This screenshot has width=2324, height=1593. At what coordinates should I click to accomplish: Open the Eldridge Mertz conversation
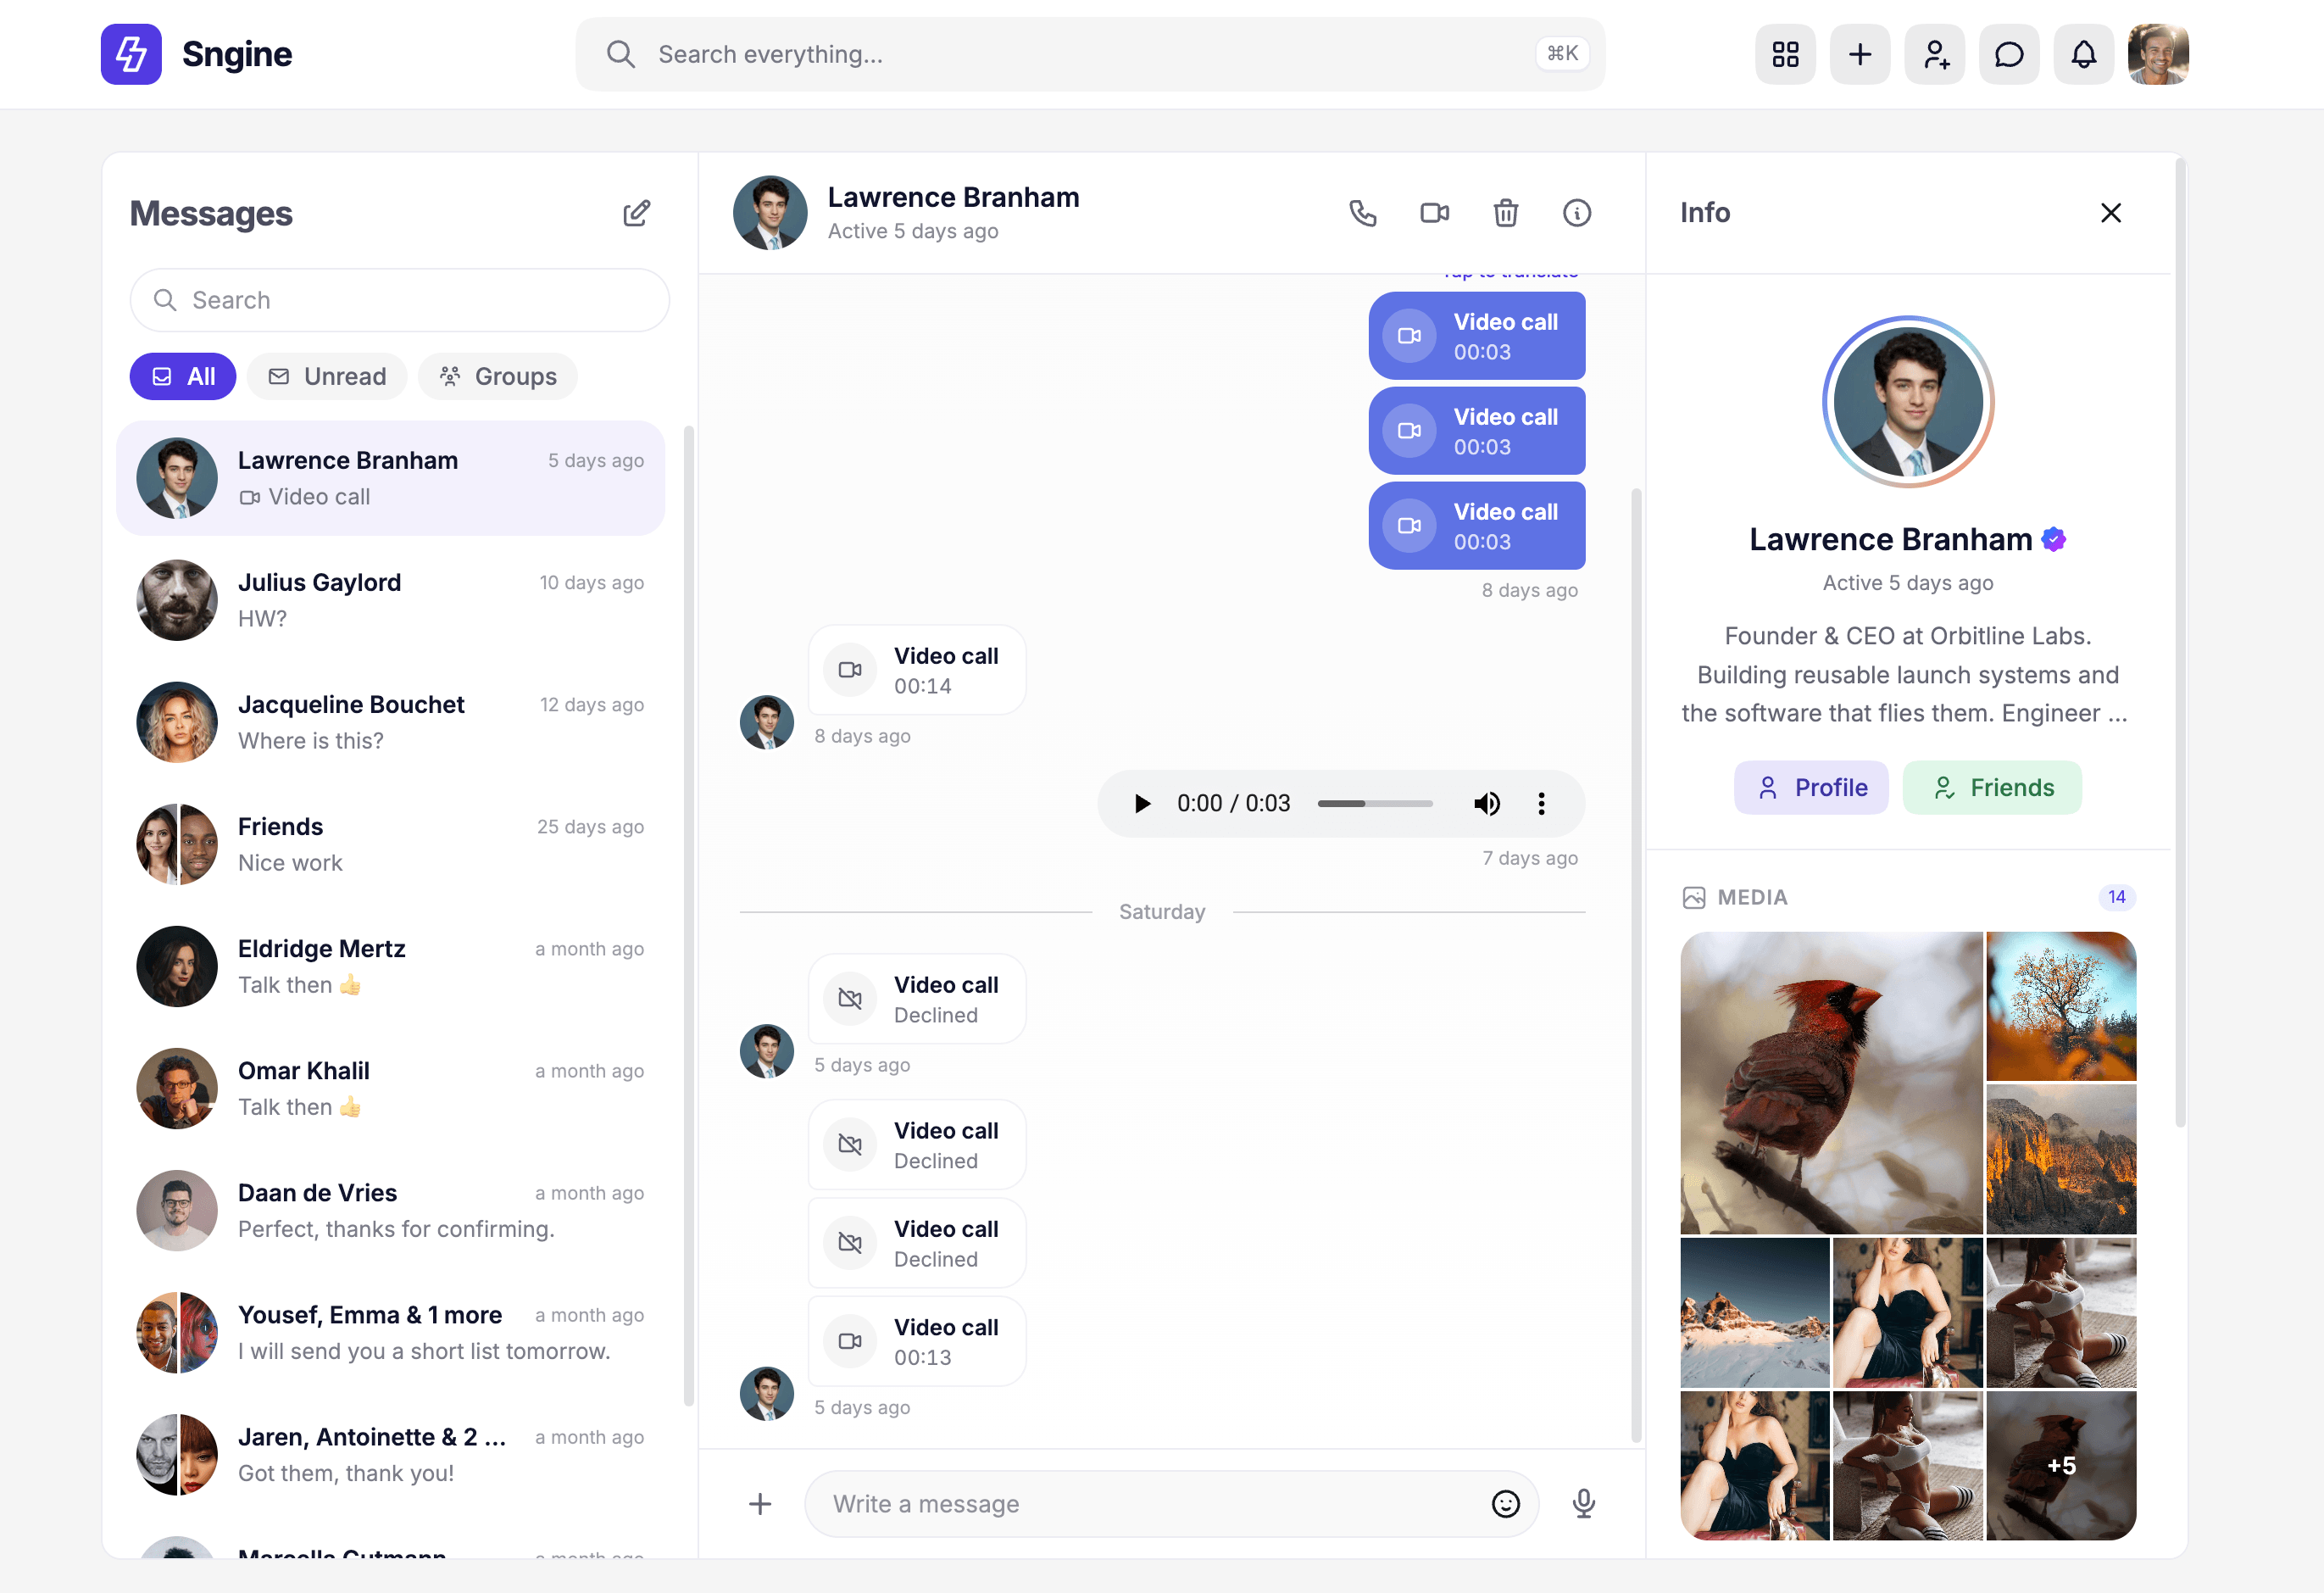pos(391,966)
